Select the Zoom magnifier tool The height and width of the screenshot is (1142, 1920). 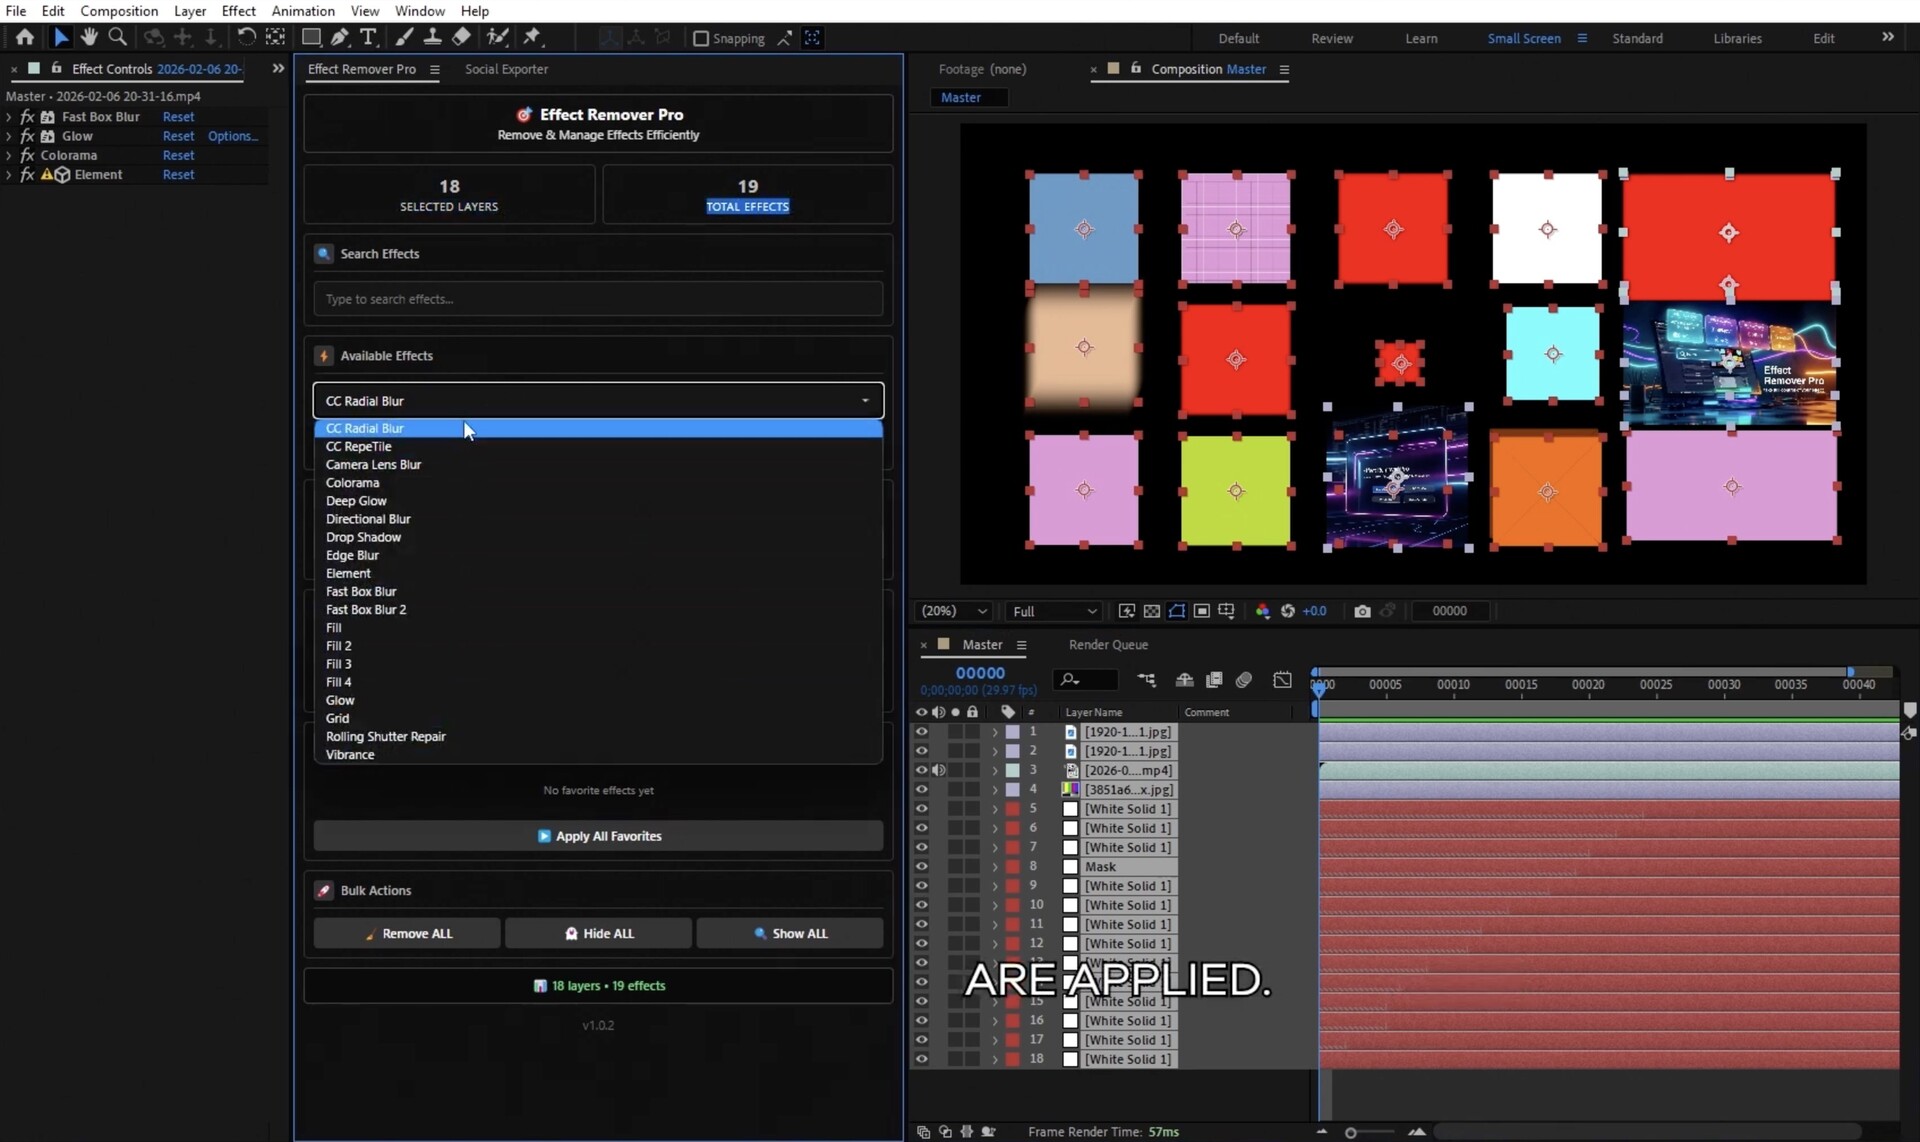coord(117,37)
